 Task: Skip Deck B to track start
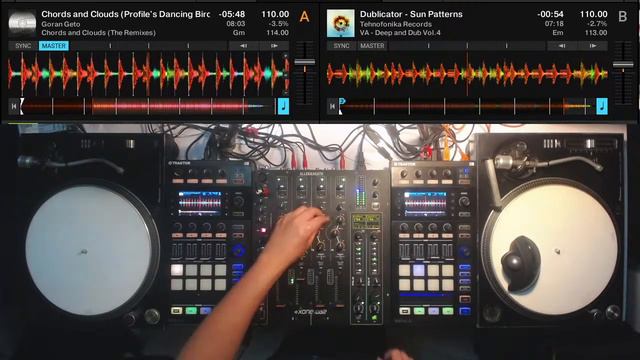click(x=332, y=106)
